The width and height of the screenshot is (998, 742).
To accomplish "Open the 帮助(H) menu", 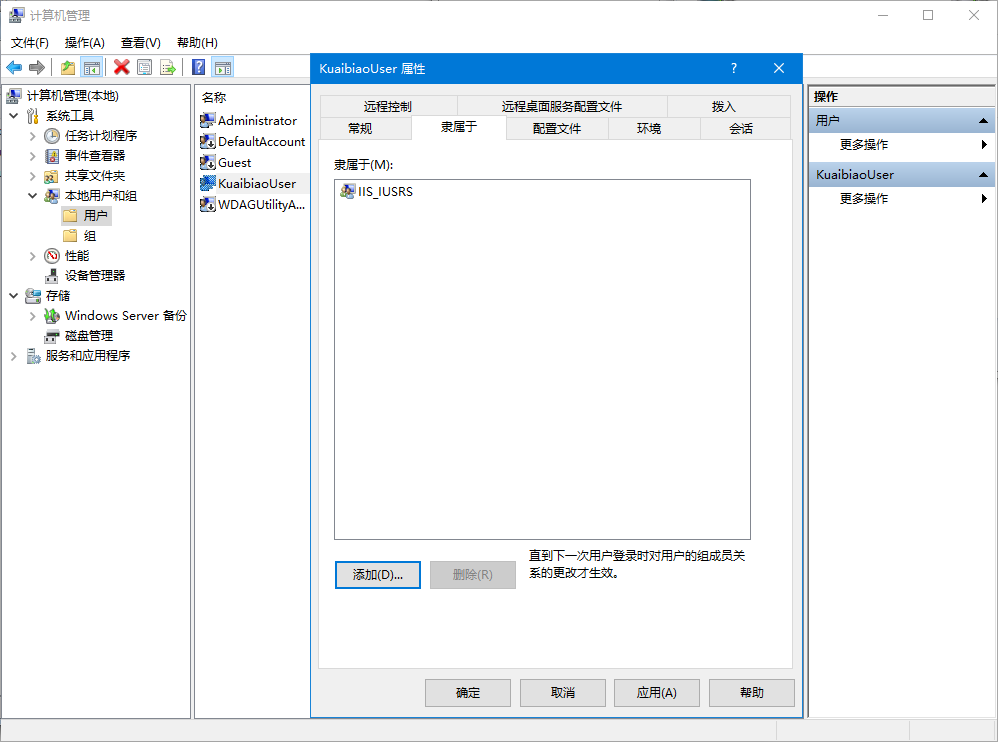I will tap(197, 43).
